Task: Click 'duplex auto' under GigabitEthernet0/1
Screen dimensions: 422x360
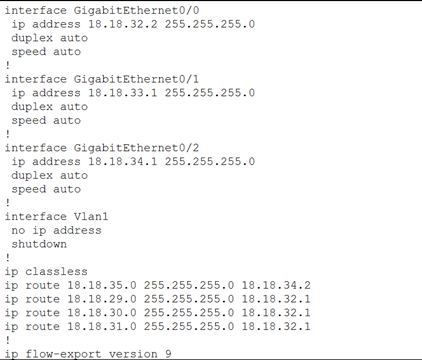Action: [50, 107]
